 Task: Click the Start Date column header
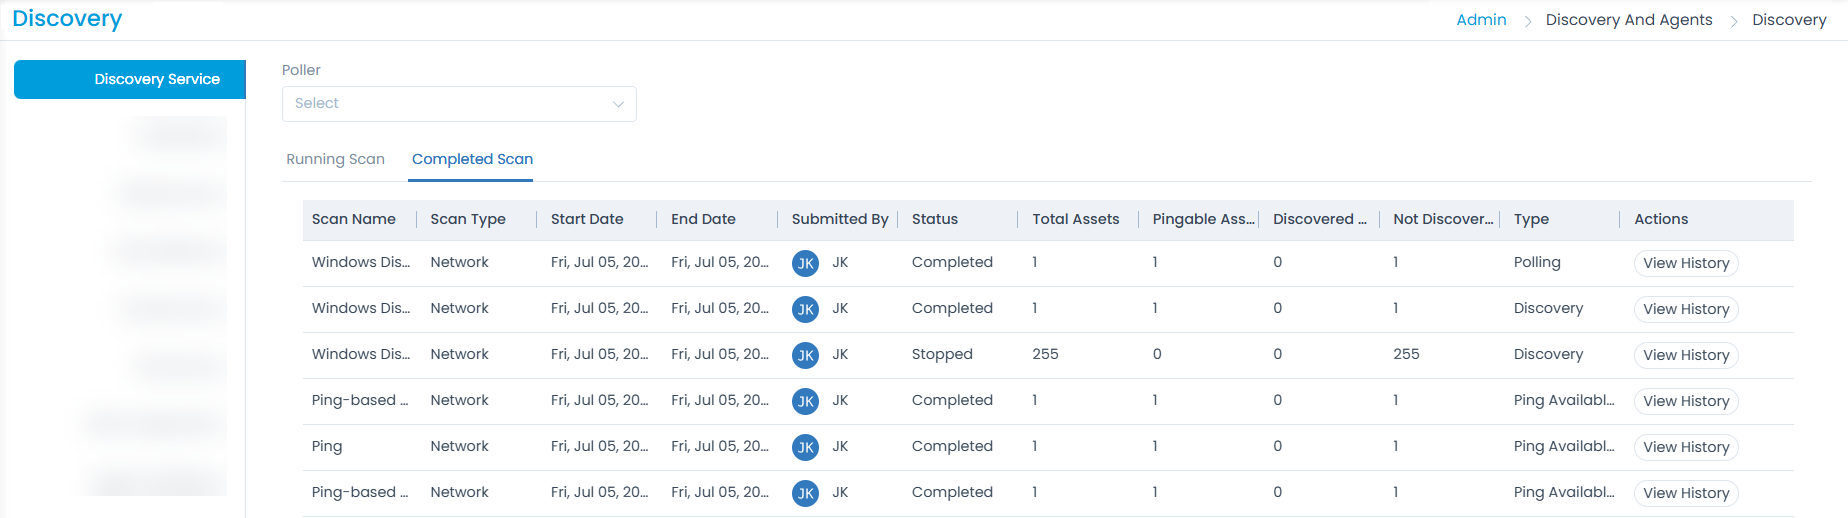587,219
